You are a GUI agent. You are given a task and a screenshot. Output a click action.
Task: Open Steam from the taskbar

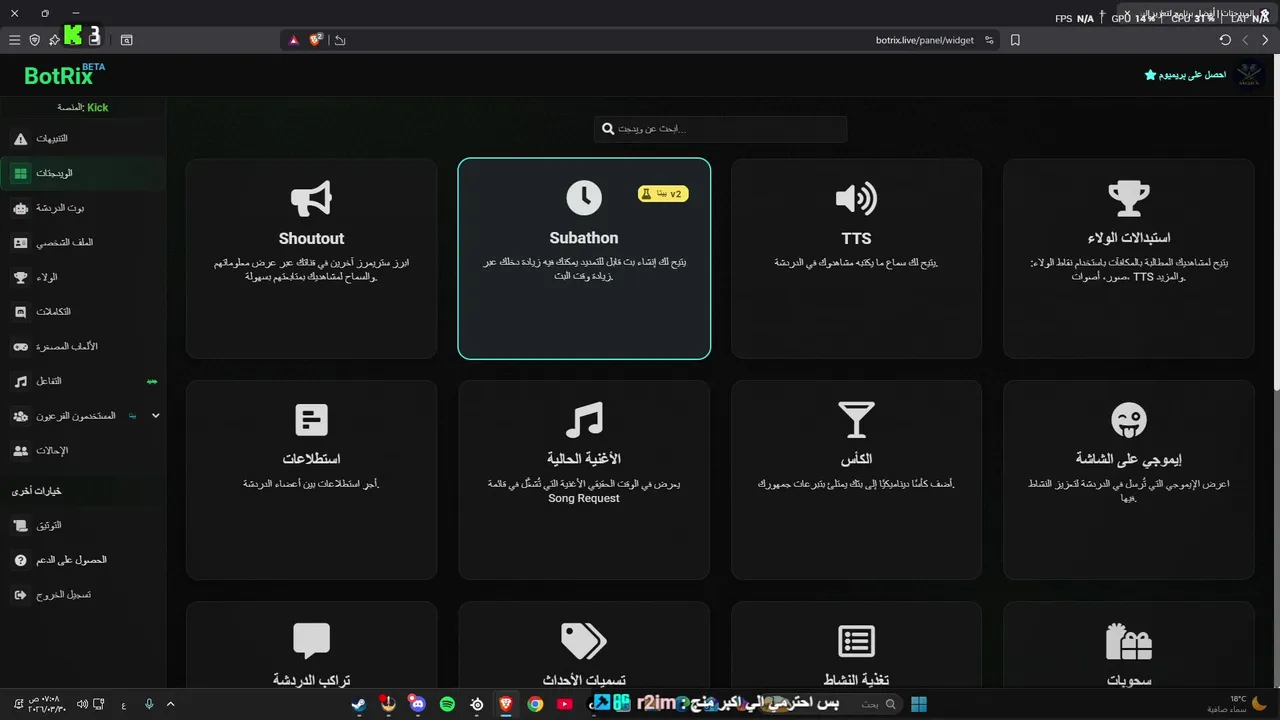pos(358,704)
